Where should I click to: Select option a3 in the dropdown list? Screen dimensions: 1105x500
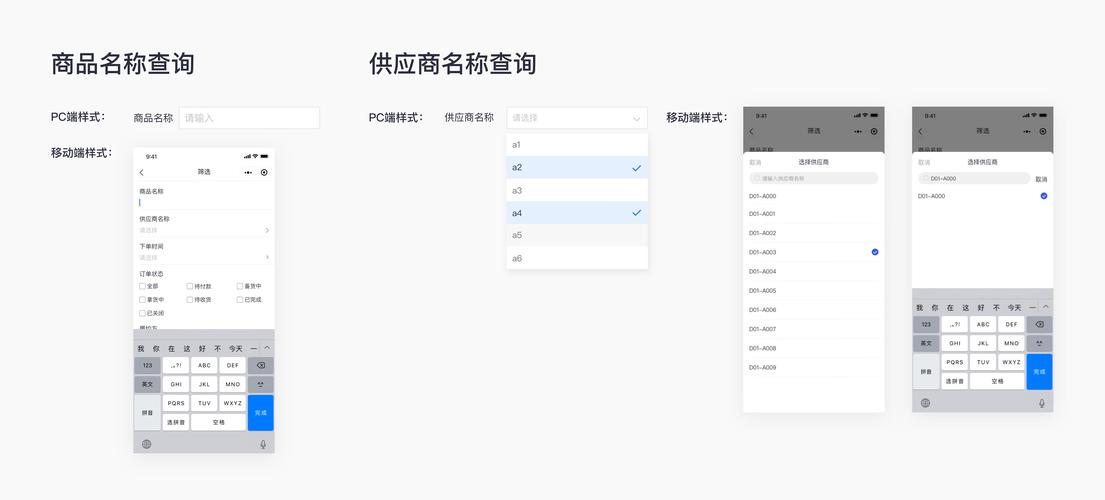tap(577, 190)
